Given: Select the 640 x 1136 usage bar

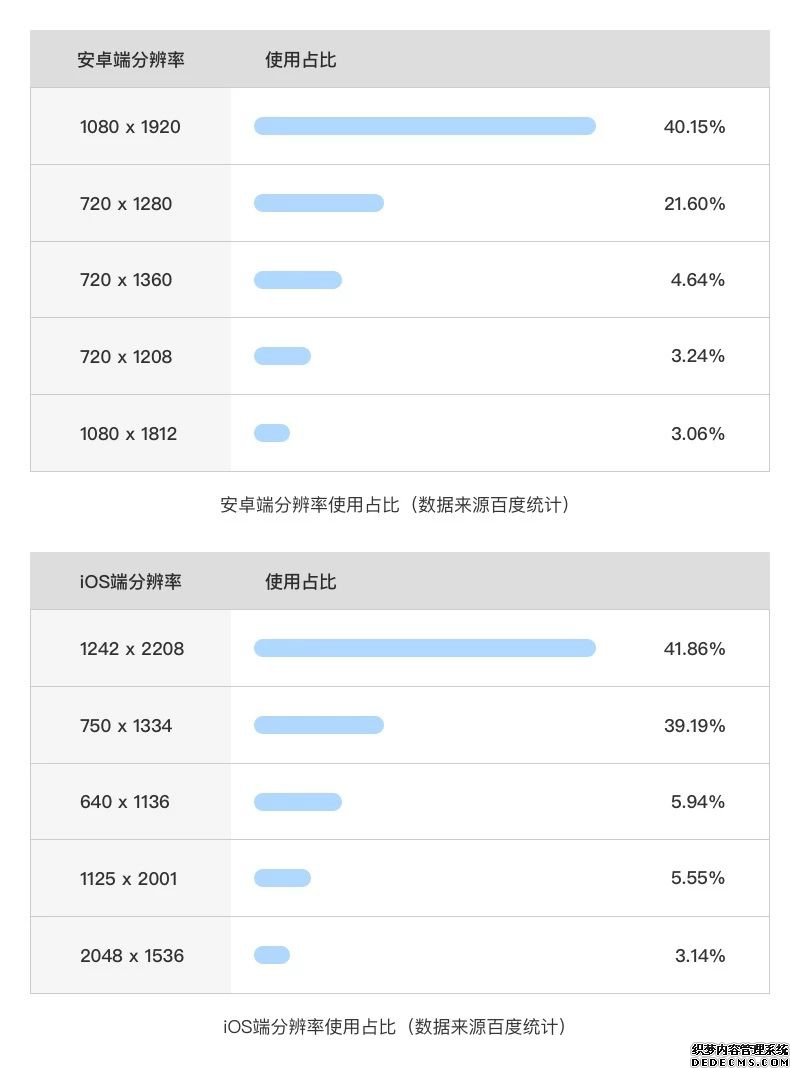Looking at the screenshot, I should [x=297, y=802].
